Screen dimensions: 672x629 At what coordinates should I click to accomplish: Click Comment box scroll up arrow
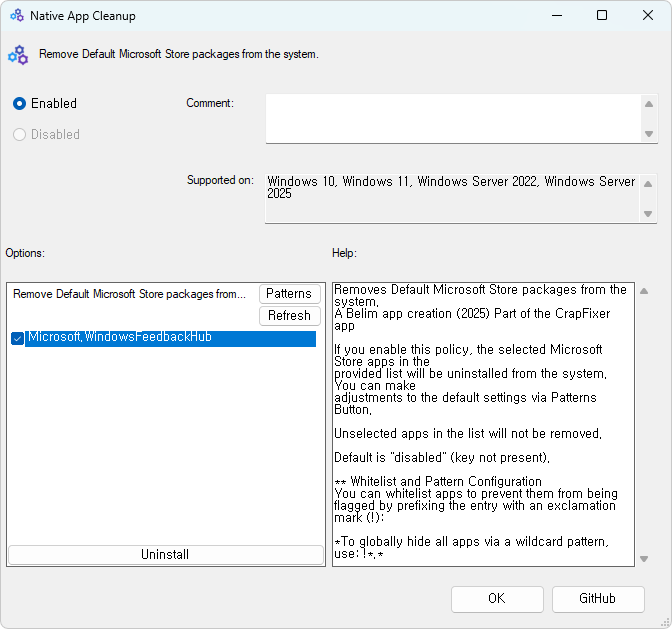click(649, 104)
